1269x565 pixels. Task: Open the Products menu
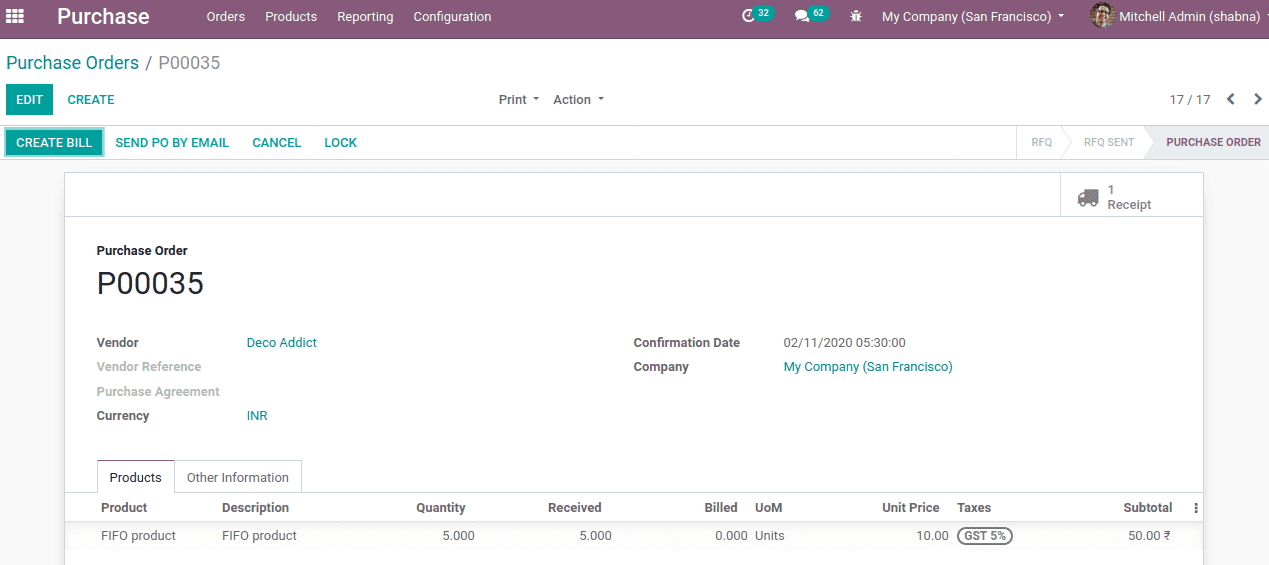(x=291, y=17)
